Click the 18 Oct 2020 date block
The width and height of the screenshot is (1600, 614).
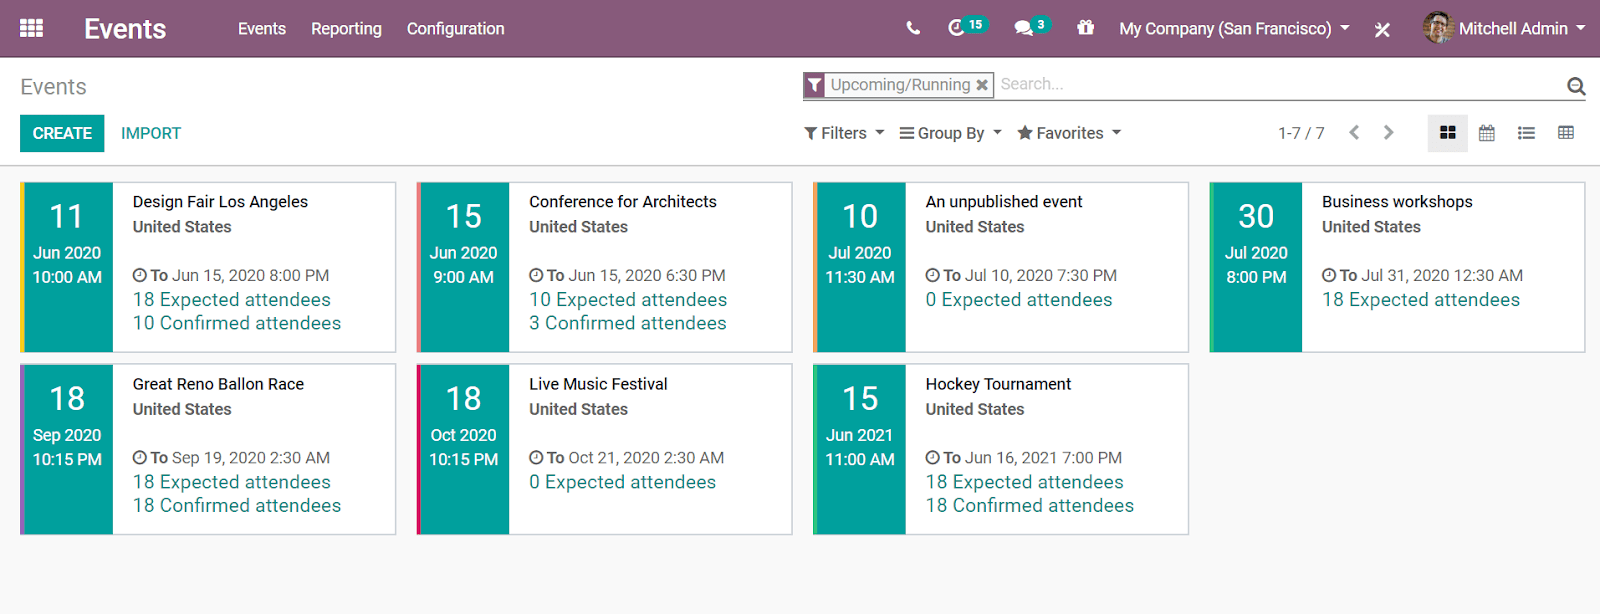click(463, 449)
